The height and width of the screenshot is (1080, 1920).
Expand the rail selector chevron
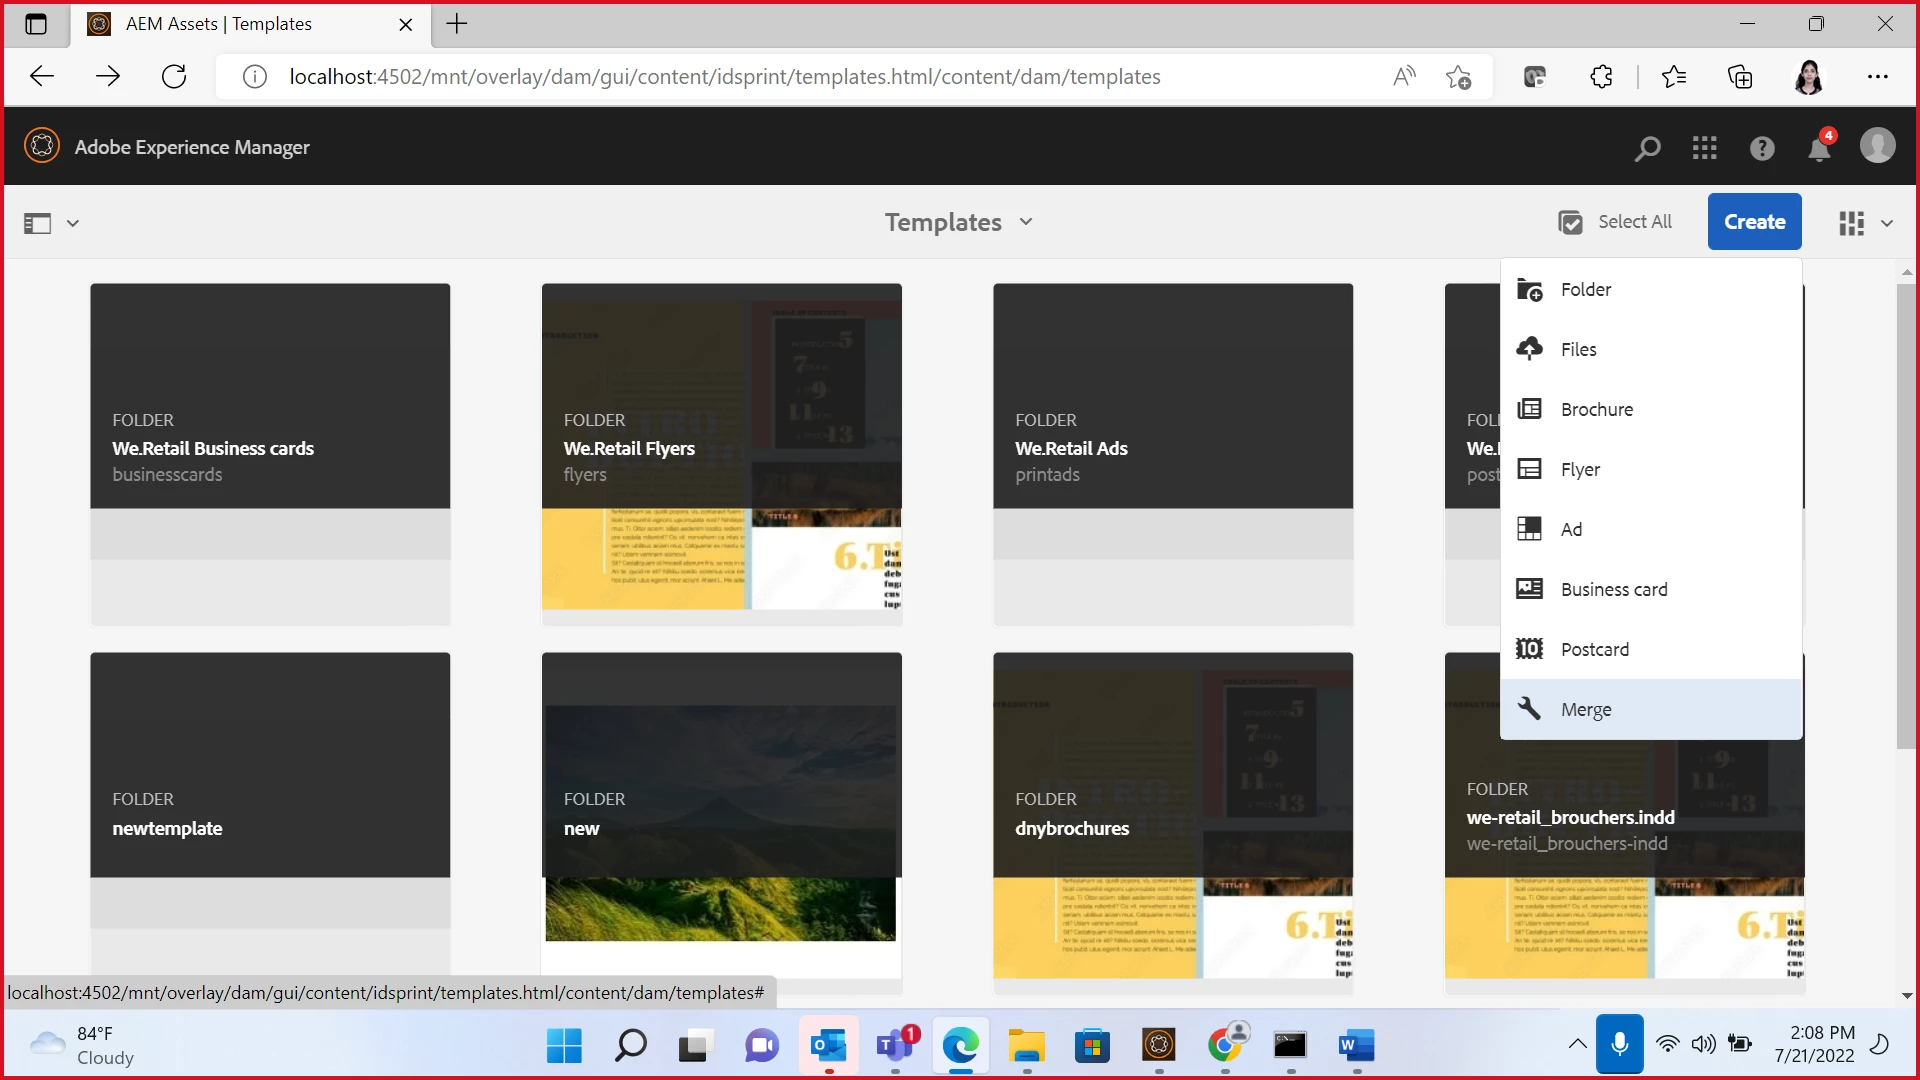[73, 223]
